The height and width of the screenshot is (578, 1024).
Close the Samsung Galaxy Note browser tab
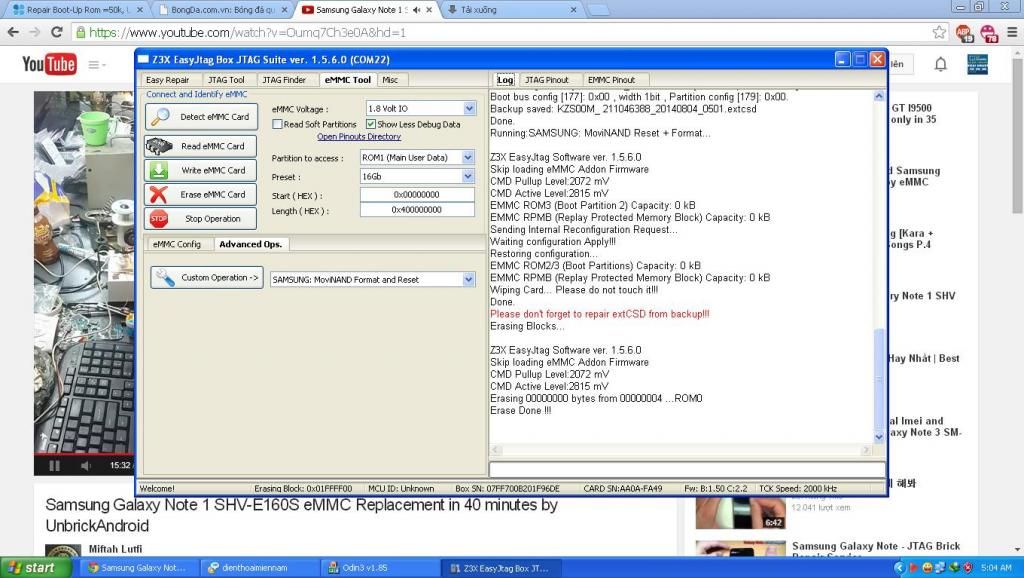[429, 10]
